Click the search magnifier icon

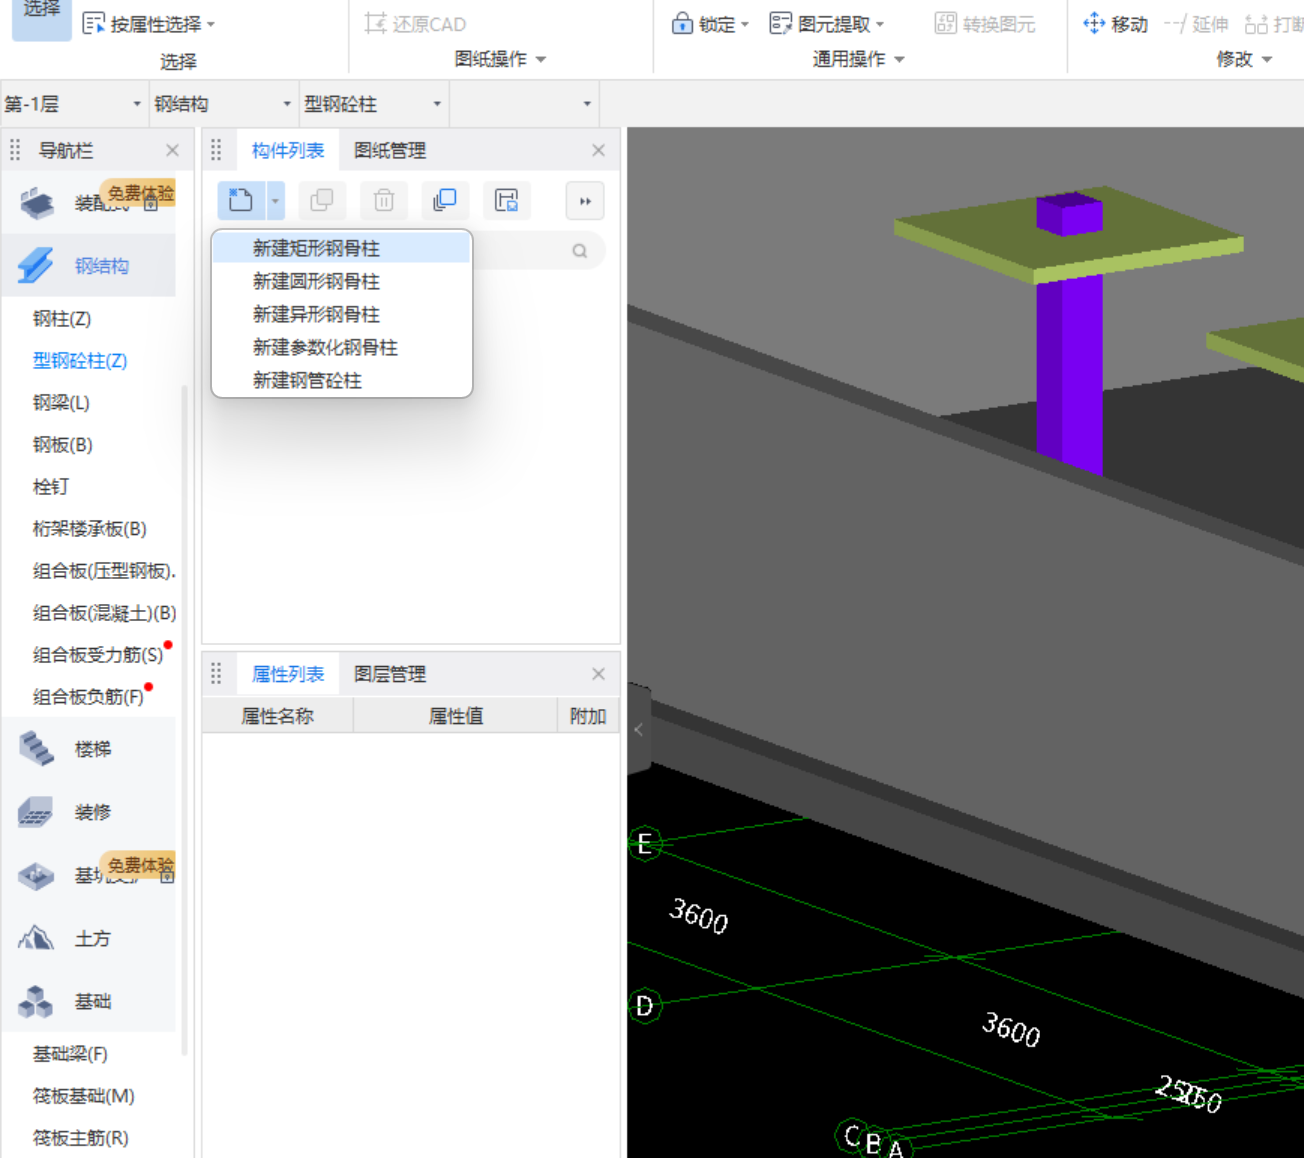tap(580, 251)
